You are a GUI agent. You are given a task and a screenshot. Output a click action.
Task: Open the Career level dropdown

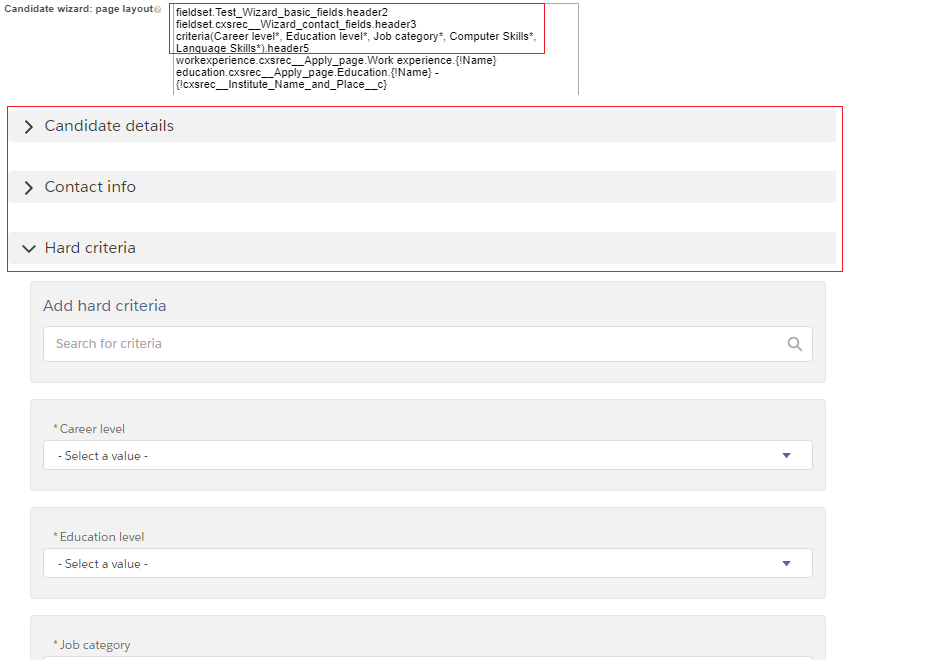click(427, 455)
